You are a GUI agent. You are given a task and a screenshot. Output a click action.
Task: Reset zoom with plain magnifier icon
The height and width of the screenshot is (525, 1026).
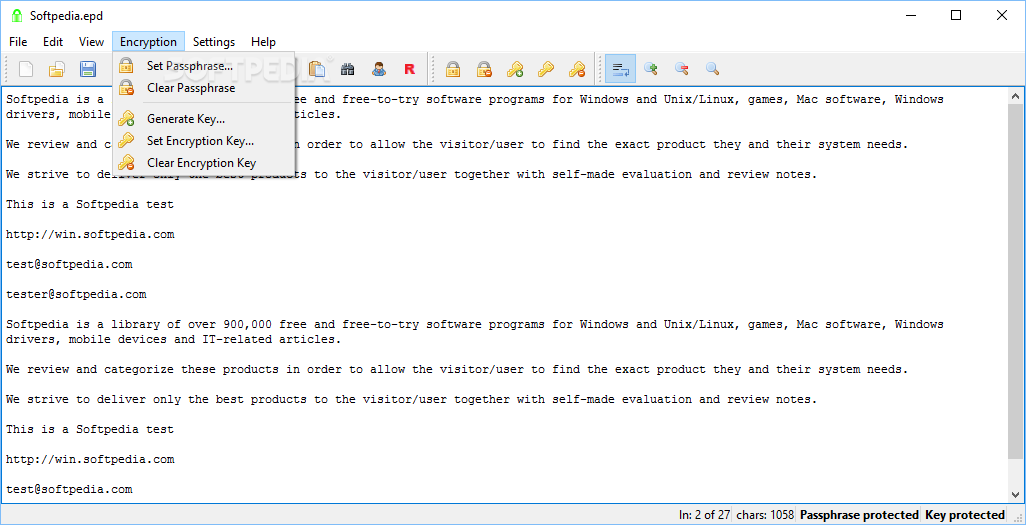coord(713,69)
